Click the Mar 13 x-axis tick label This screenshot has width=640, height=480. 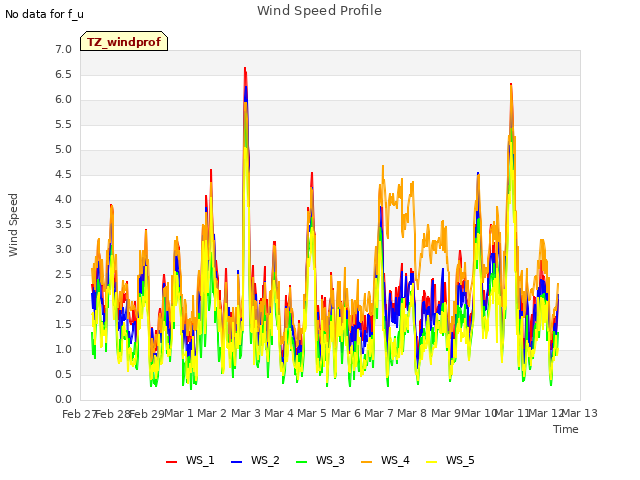pos(580,413)
